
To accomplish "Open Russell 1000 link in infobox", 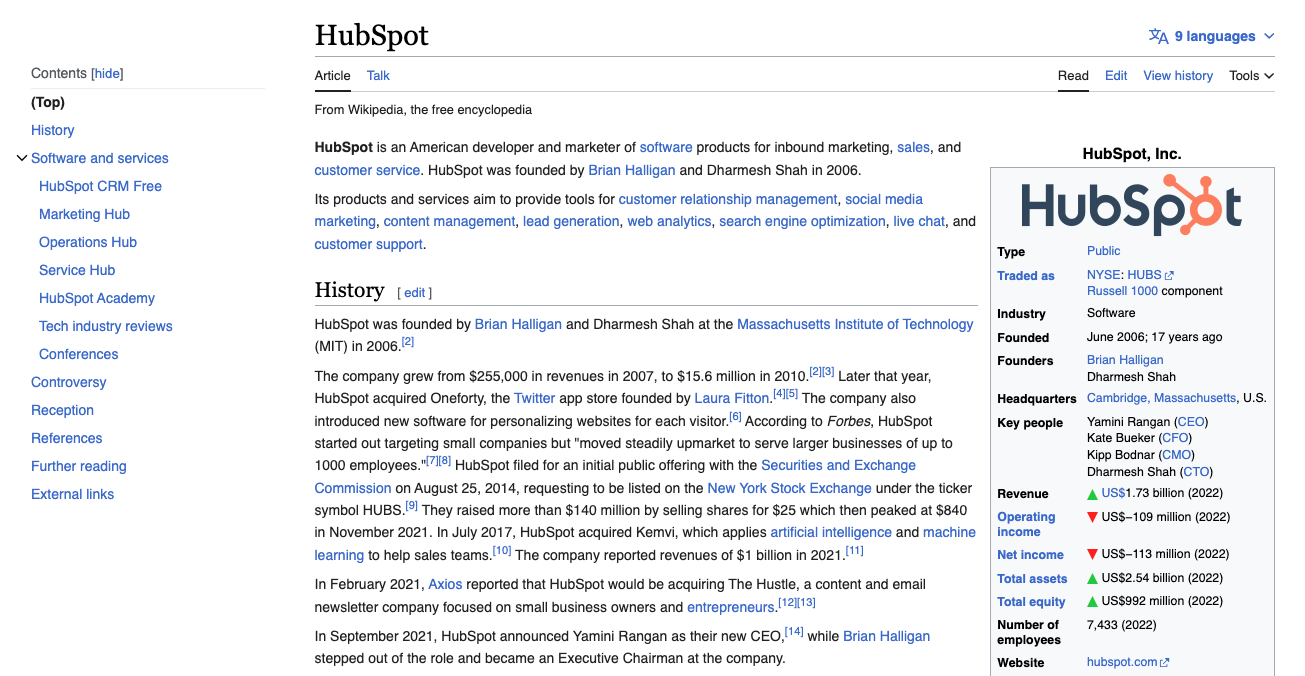I will (1122, 291).
